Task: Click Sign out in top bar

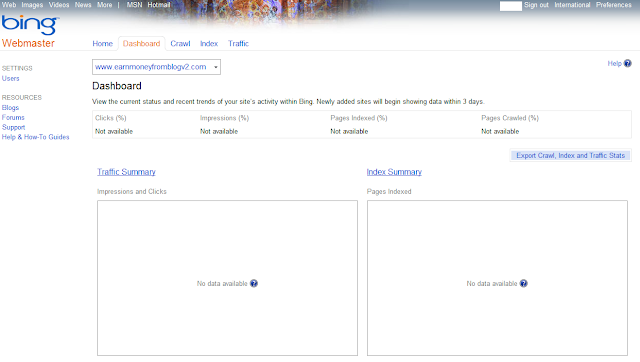Action: (x=536, y=5)
